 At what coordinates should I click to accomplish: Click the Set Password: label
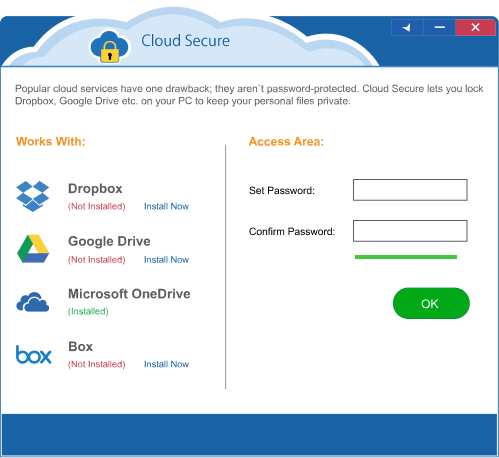(x=282, y=190)
